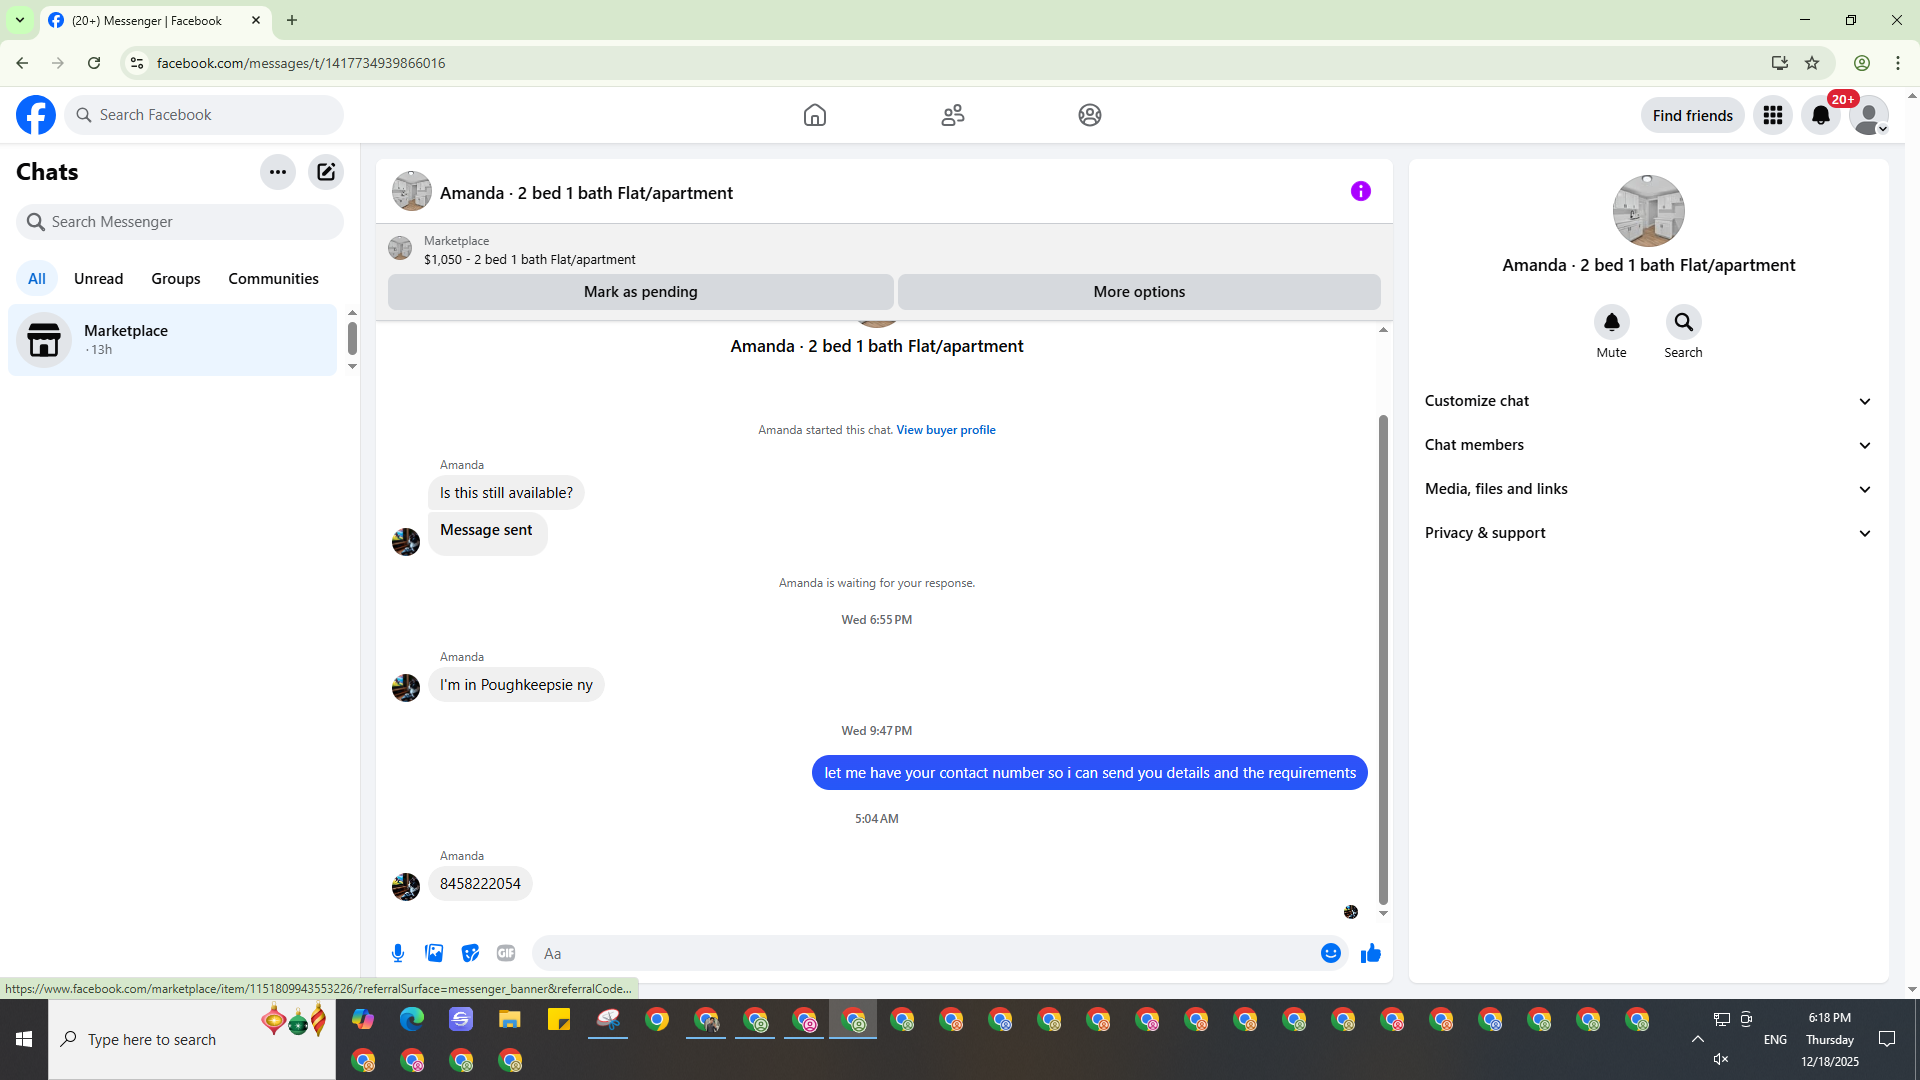Image resolution: width=1920 pixels, height=1080 pixels.
Task: Click the Windows taskbar search box
Action: click(x=192, y=1039)
